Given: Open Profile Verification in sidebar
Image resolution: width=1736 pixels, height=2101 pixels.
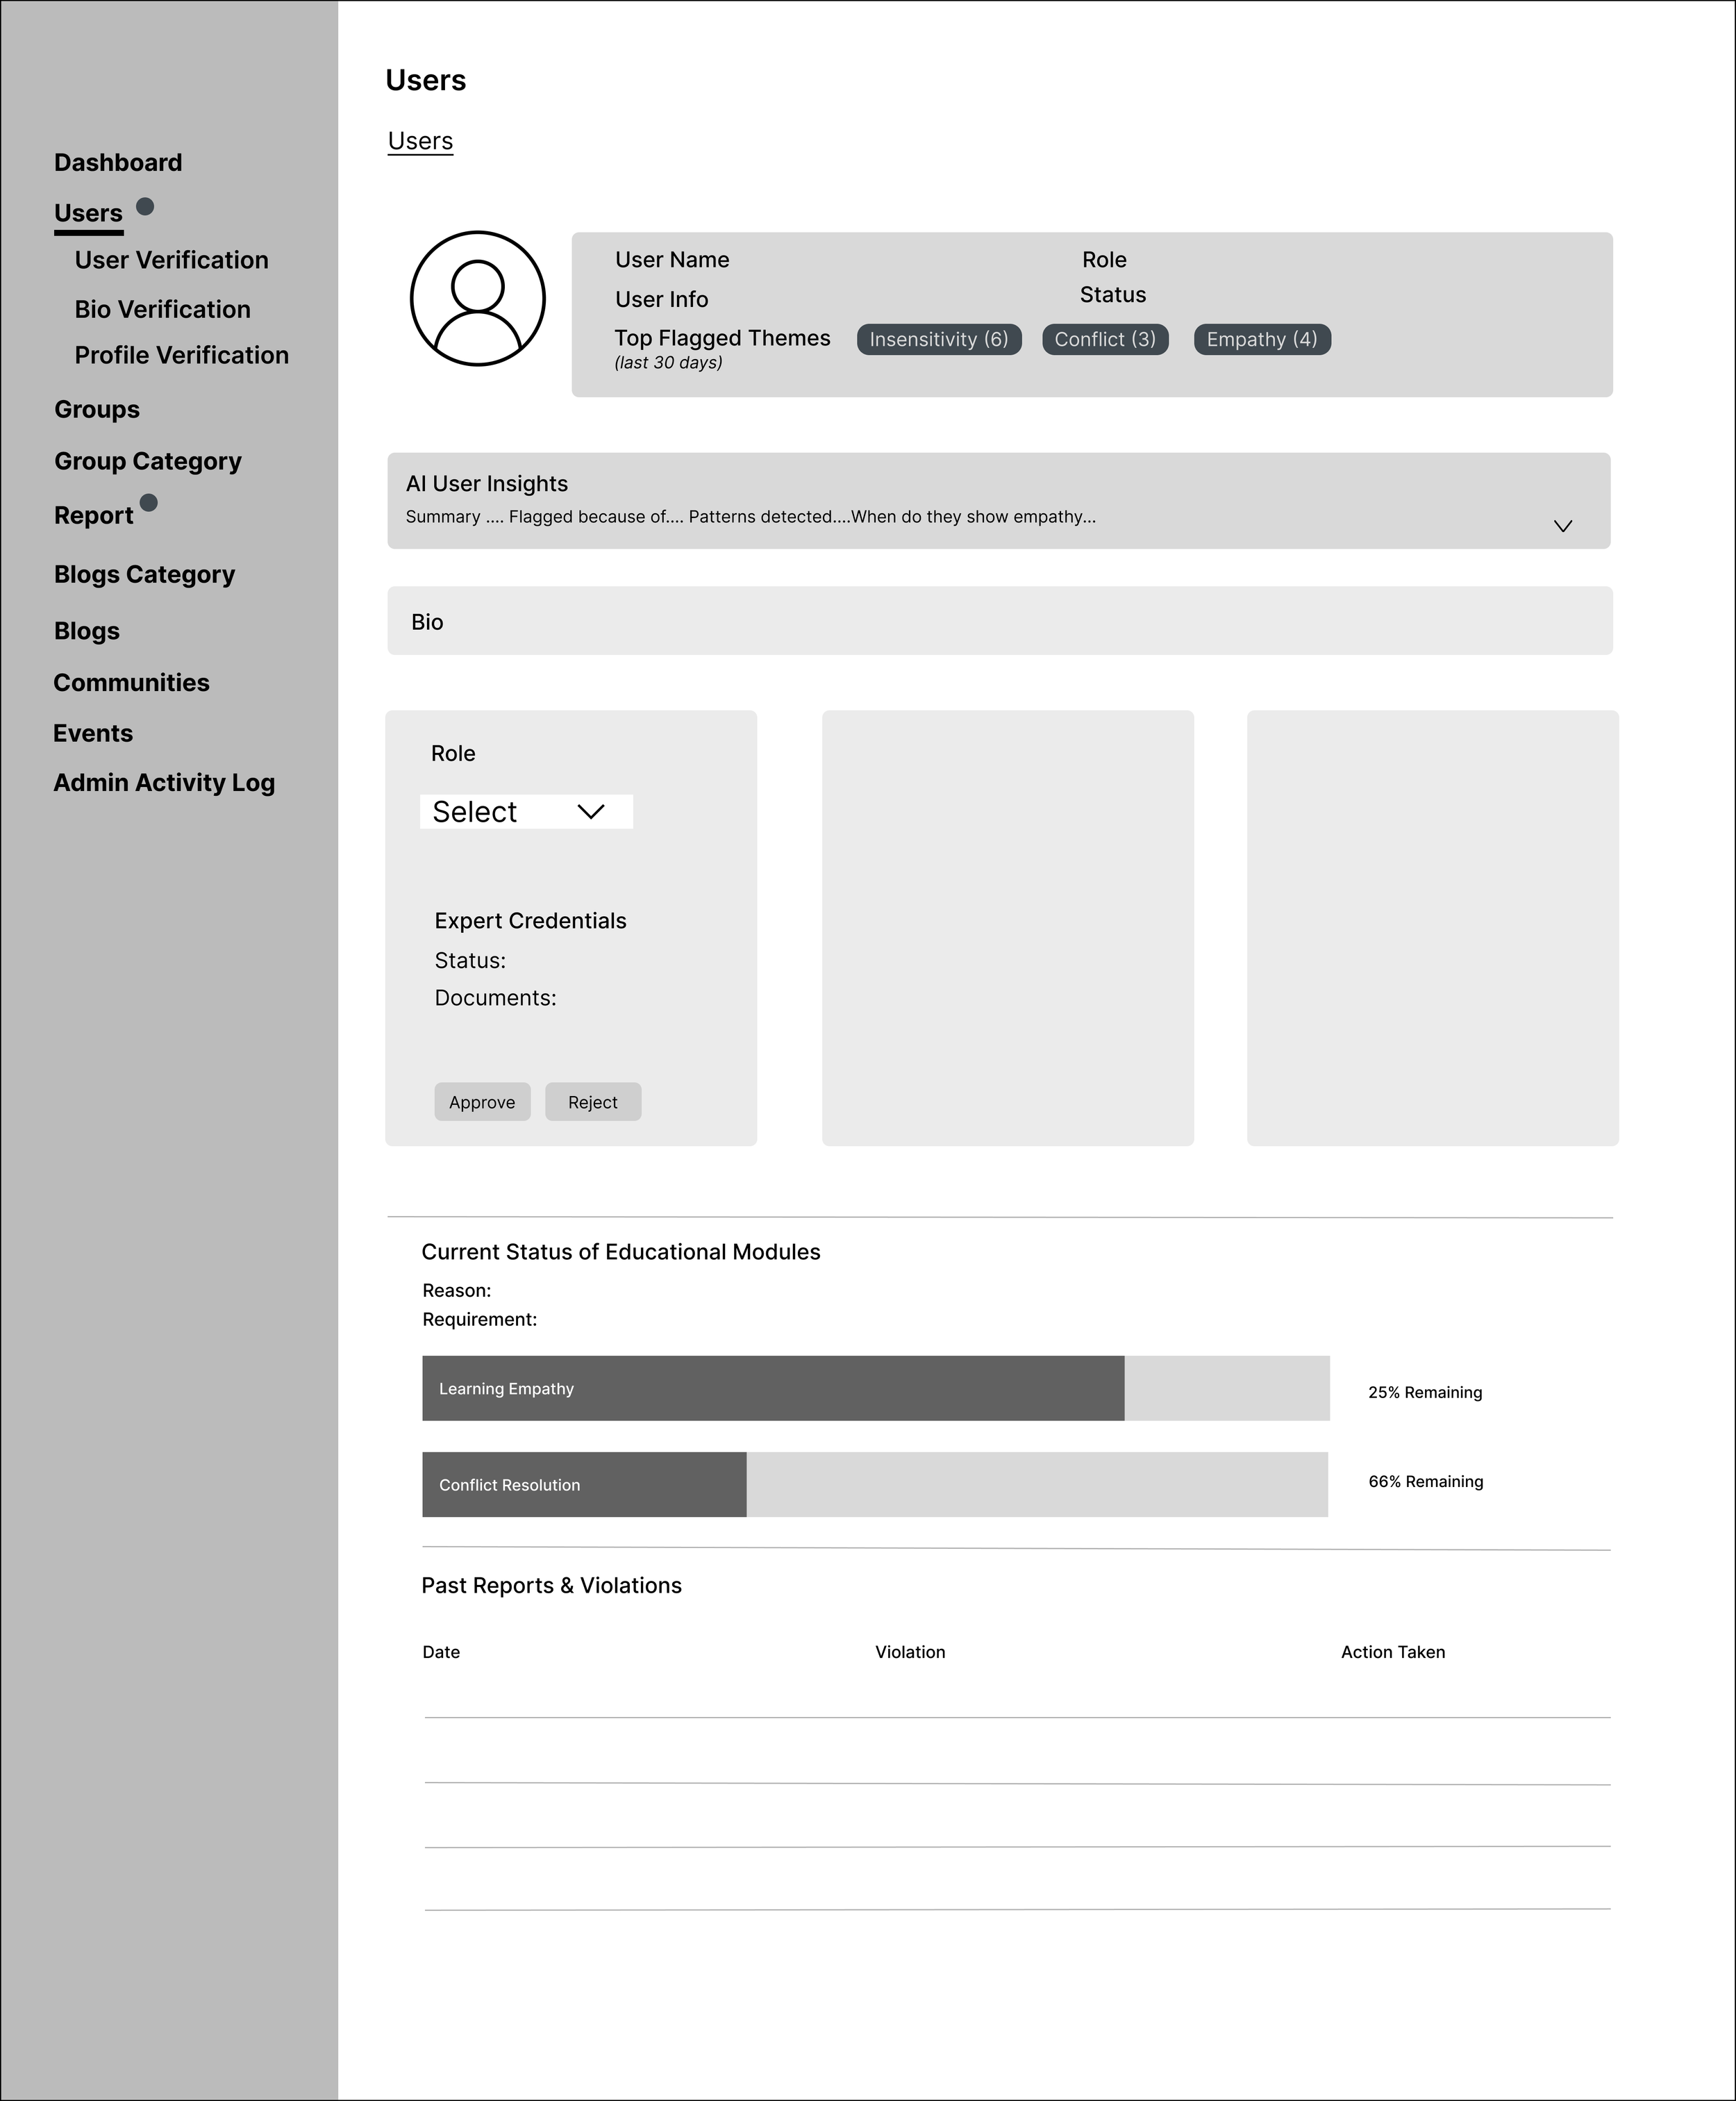Looking at the screenshot, I should point(181,355).
